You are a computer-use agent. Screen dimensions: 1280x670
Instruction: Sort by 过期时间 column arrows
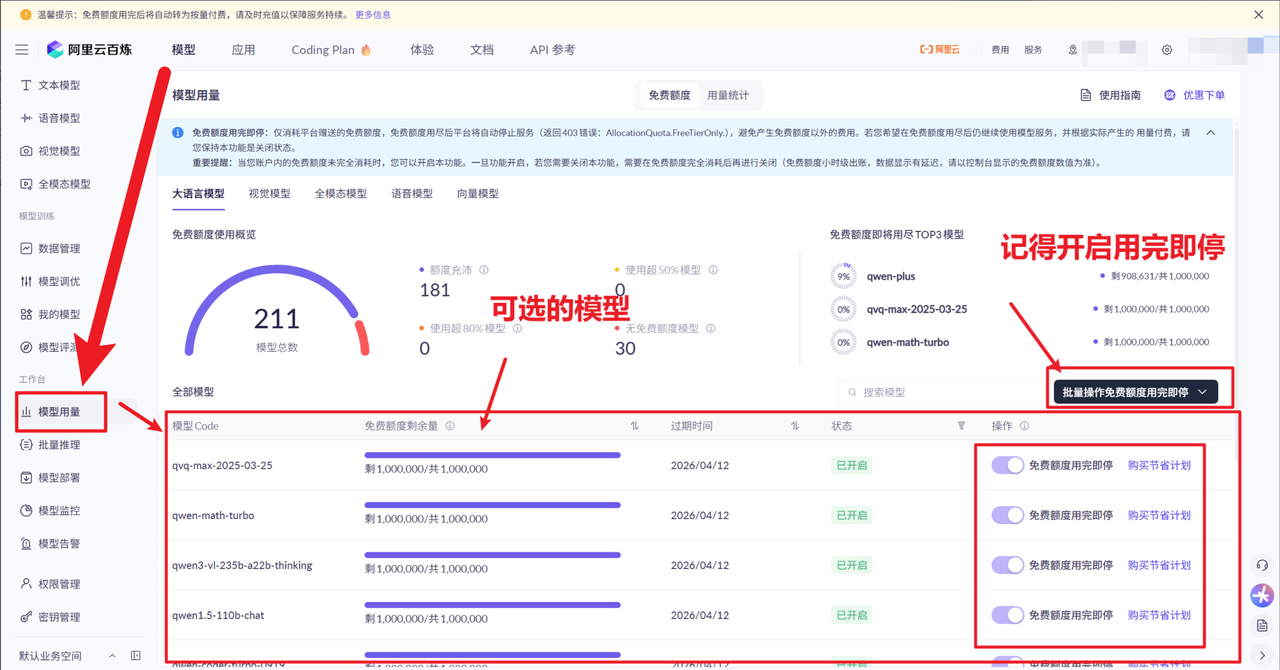pyautogui.click(x=795, y=426)
